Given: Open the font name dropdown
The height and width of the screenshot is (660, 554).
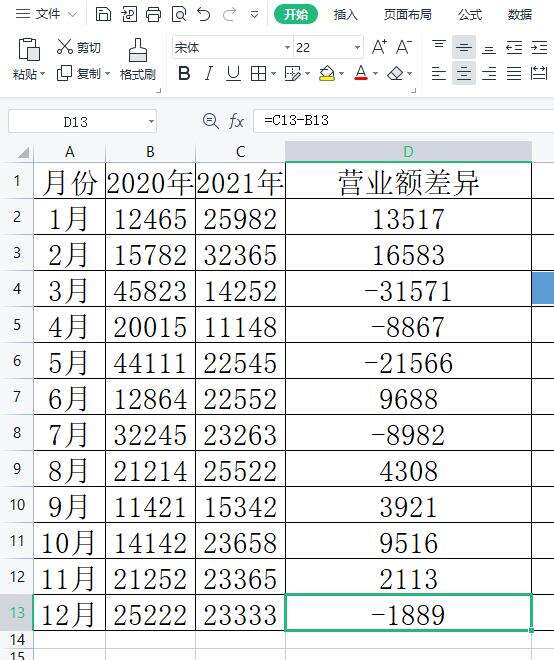Looking at the screenshot, I should pos(287,48).
